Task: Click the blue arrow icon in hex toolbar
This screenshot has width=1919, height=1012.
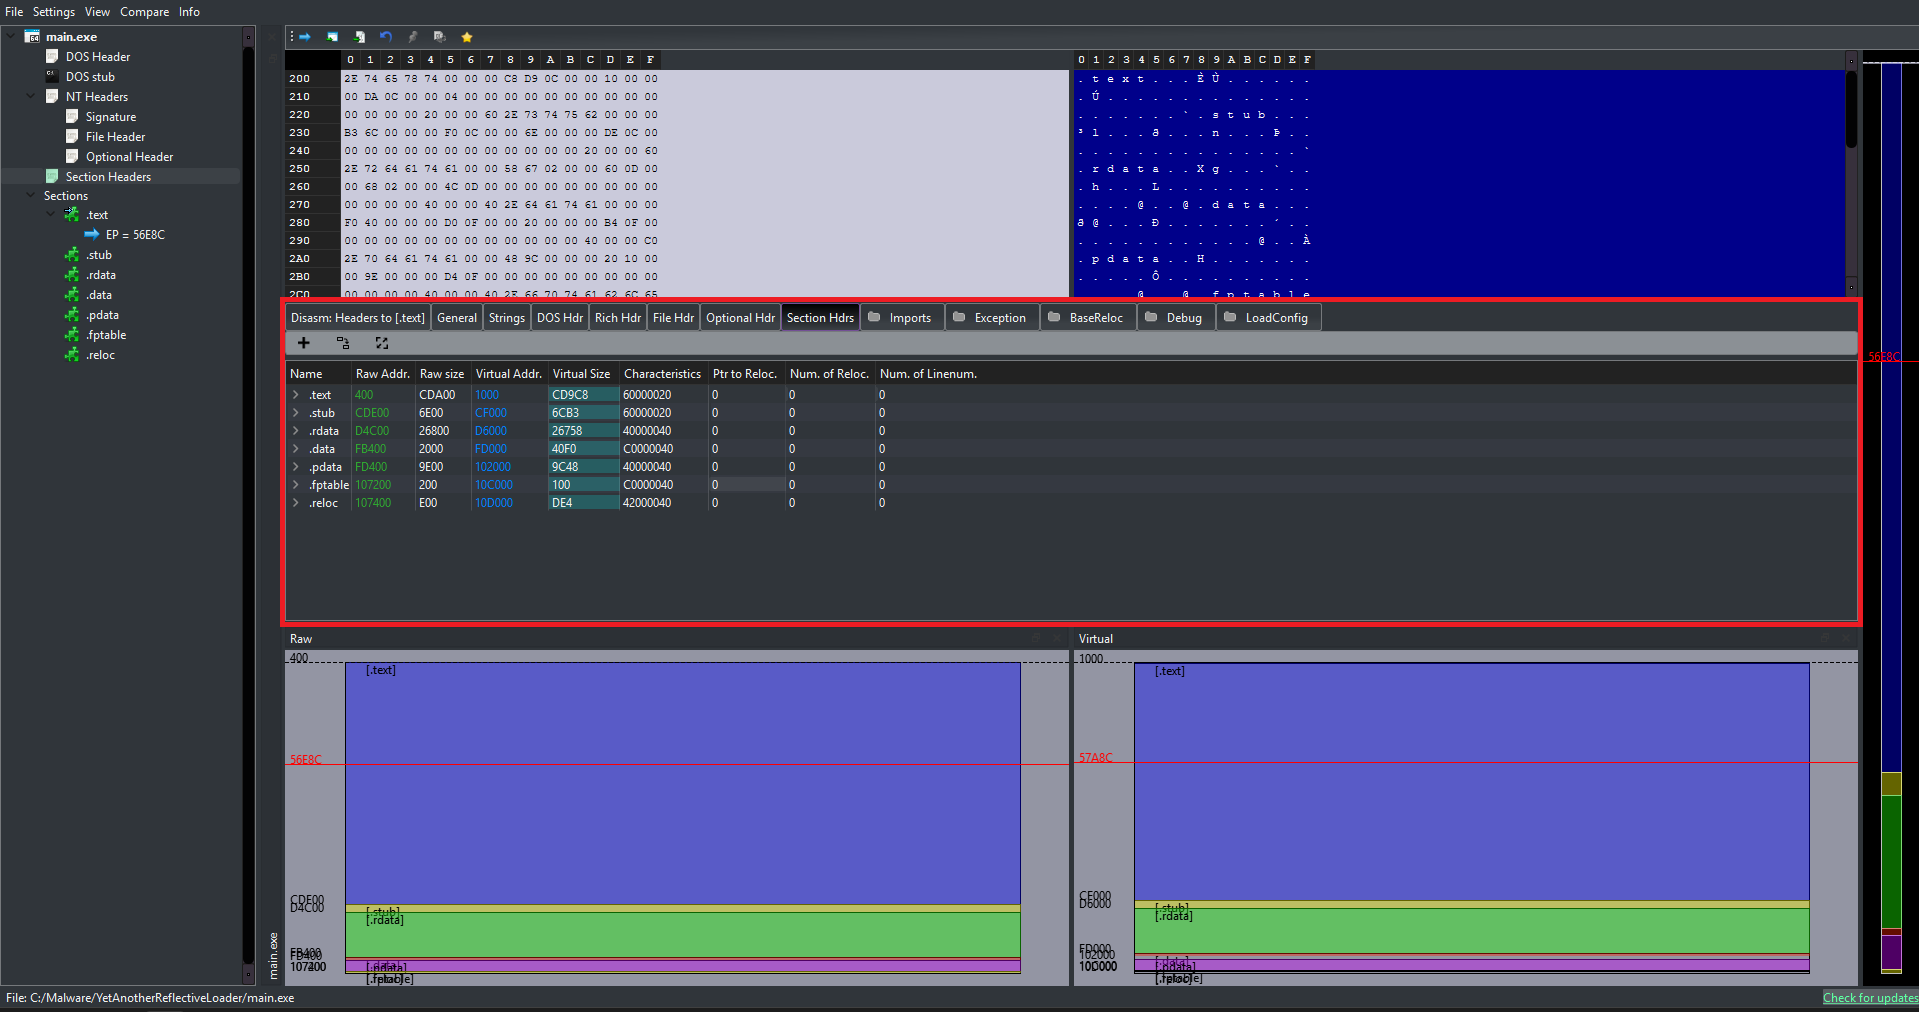Action: 305,37
